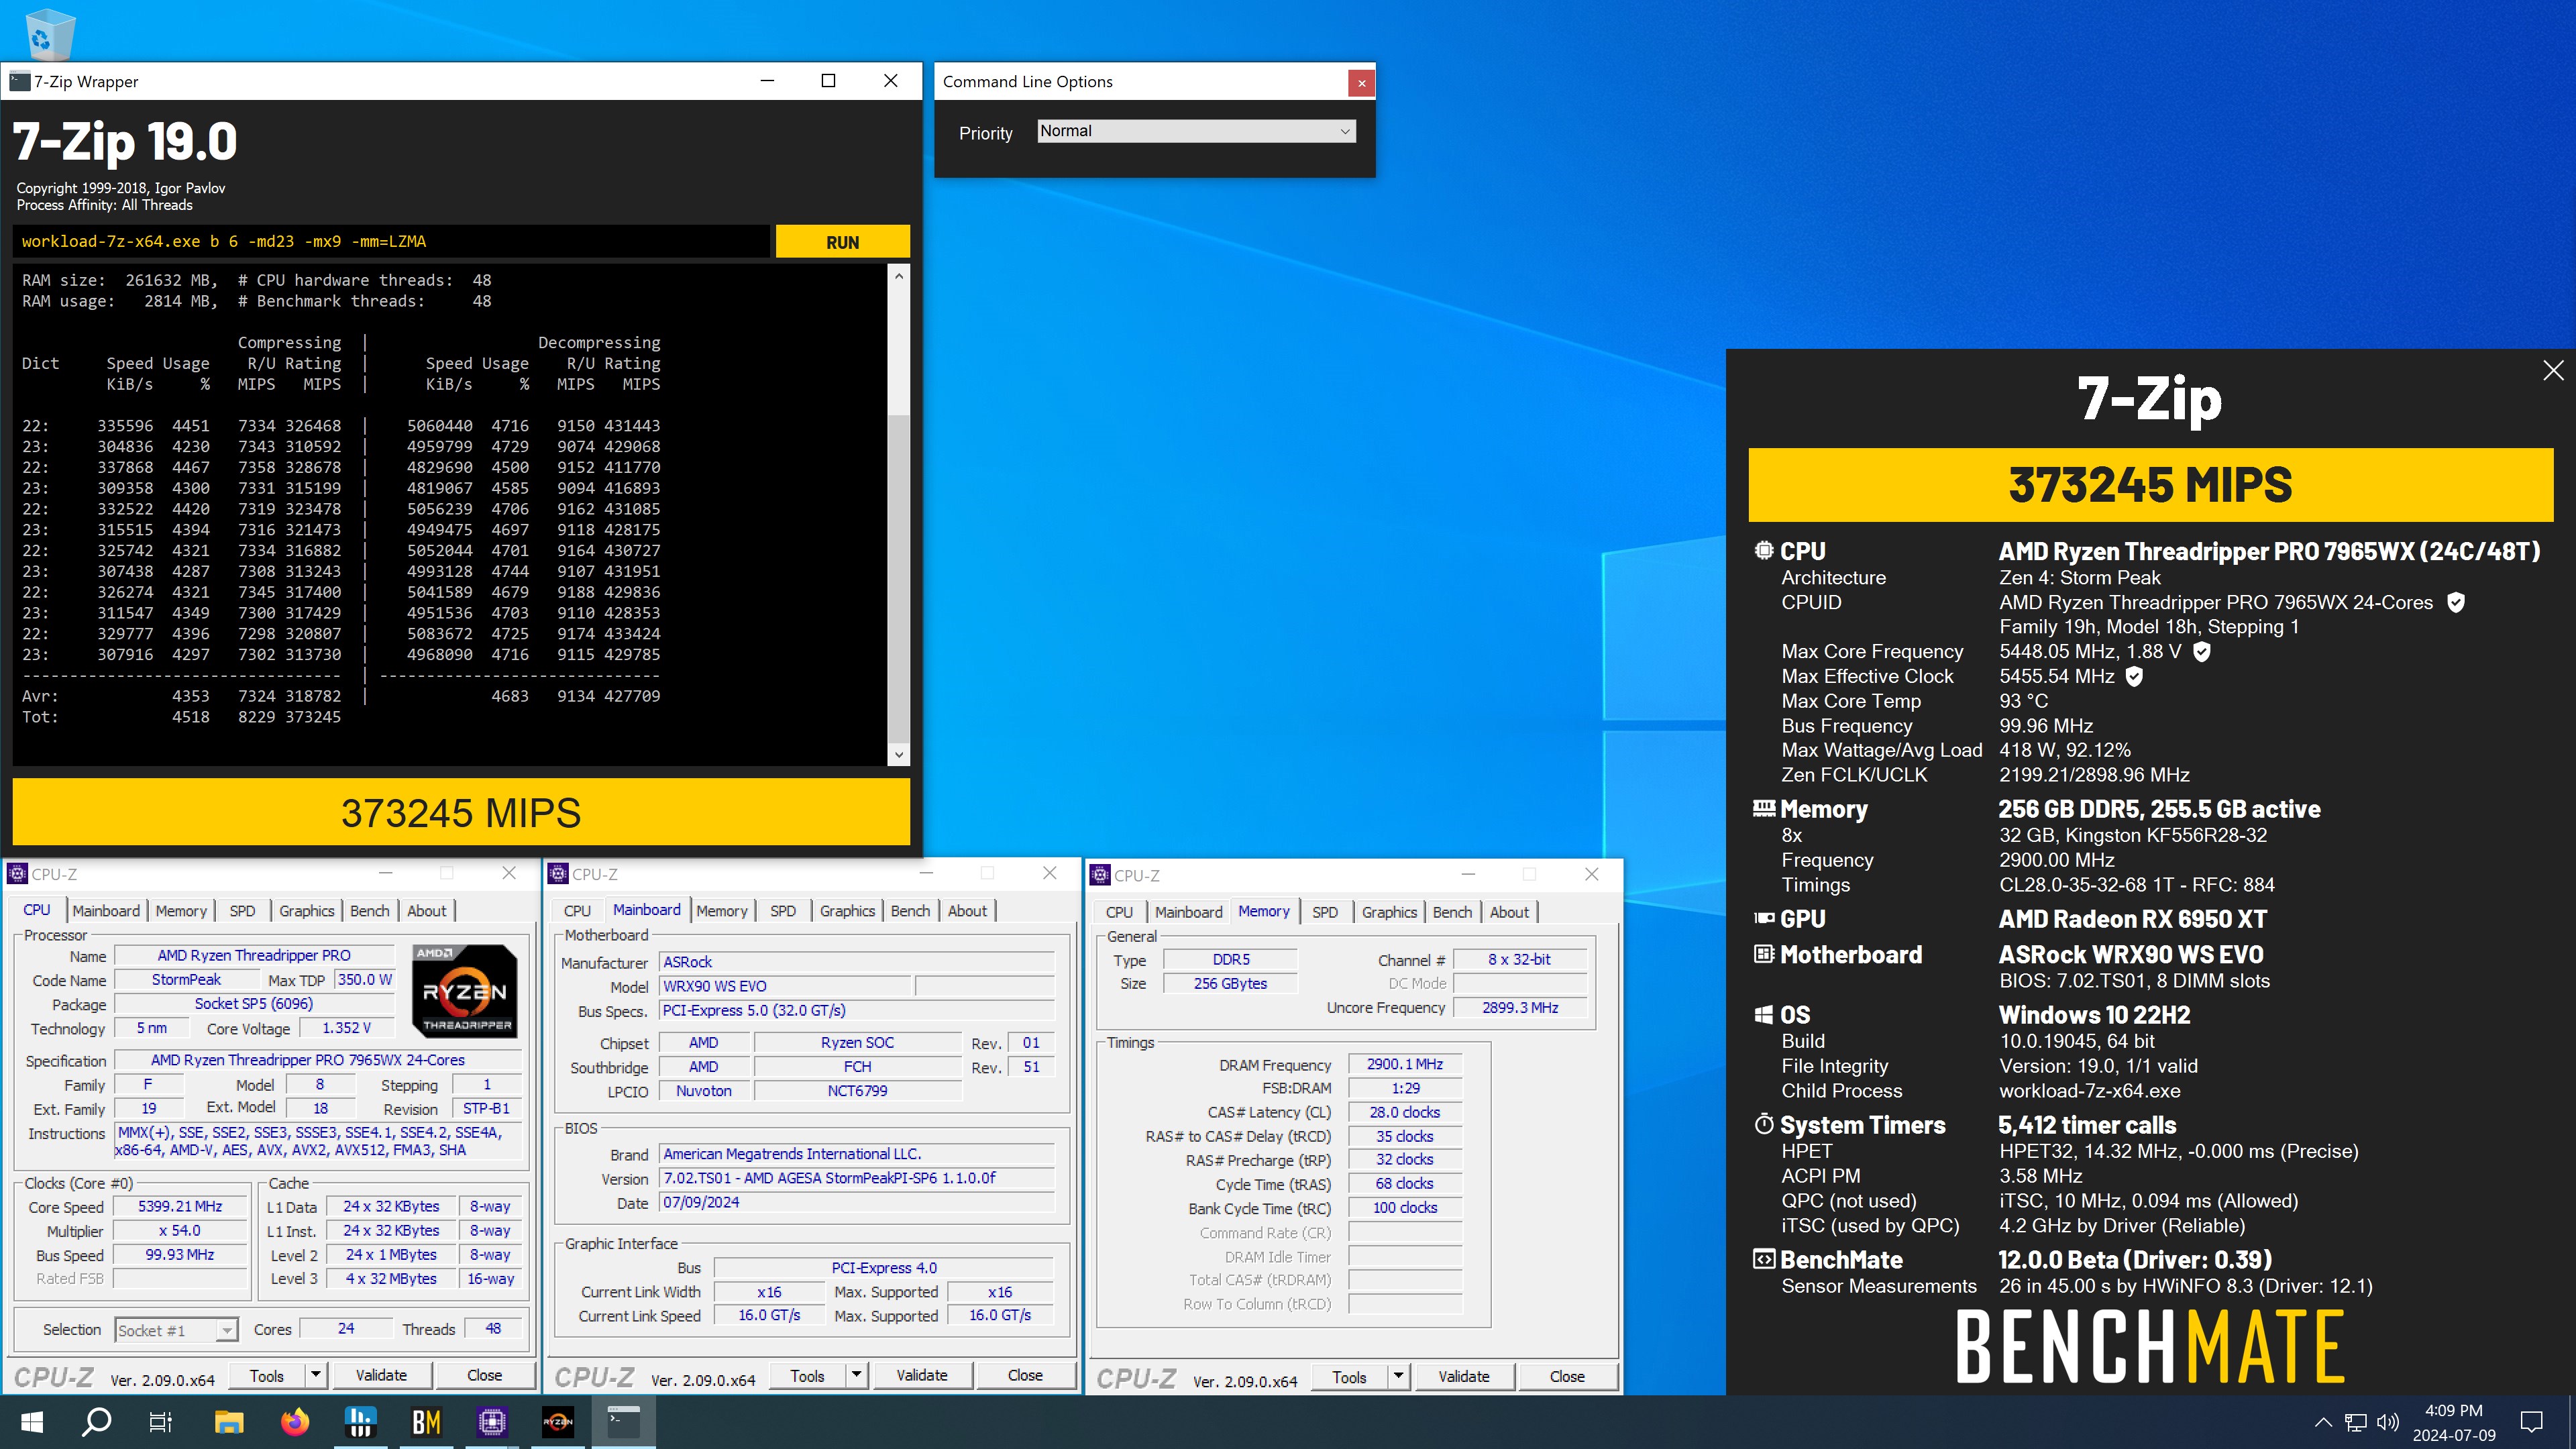
Task: Click Validate in third CPU-Z window
Action: 1464,1376
